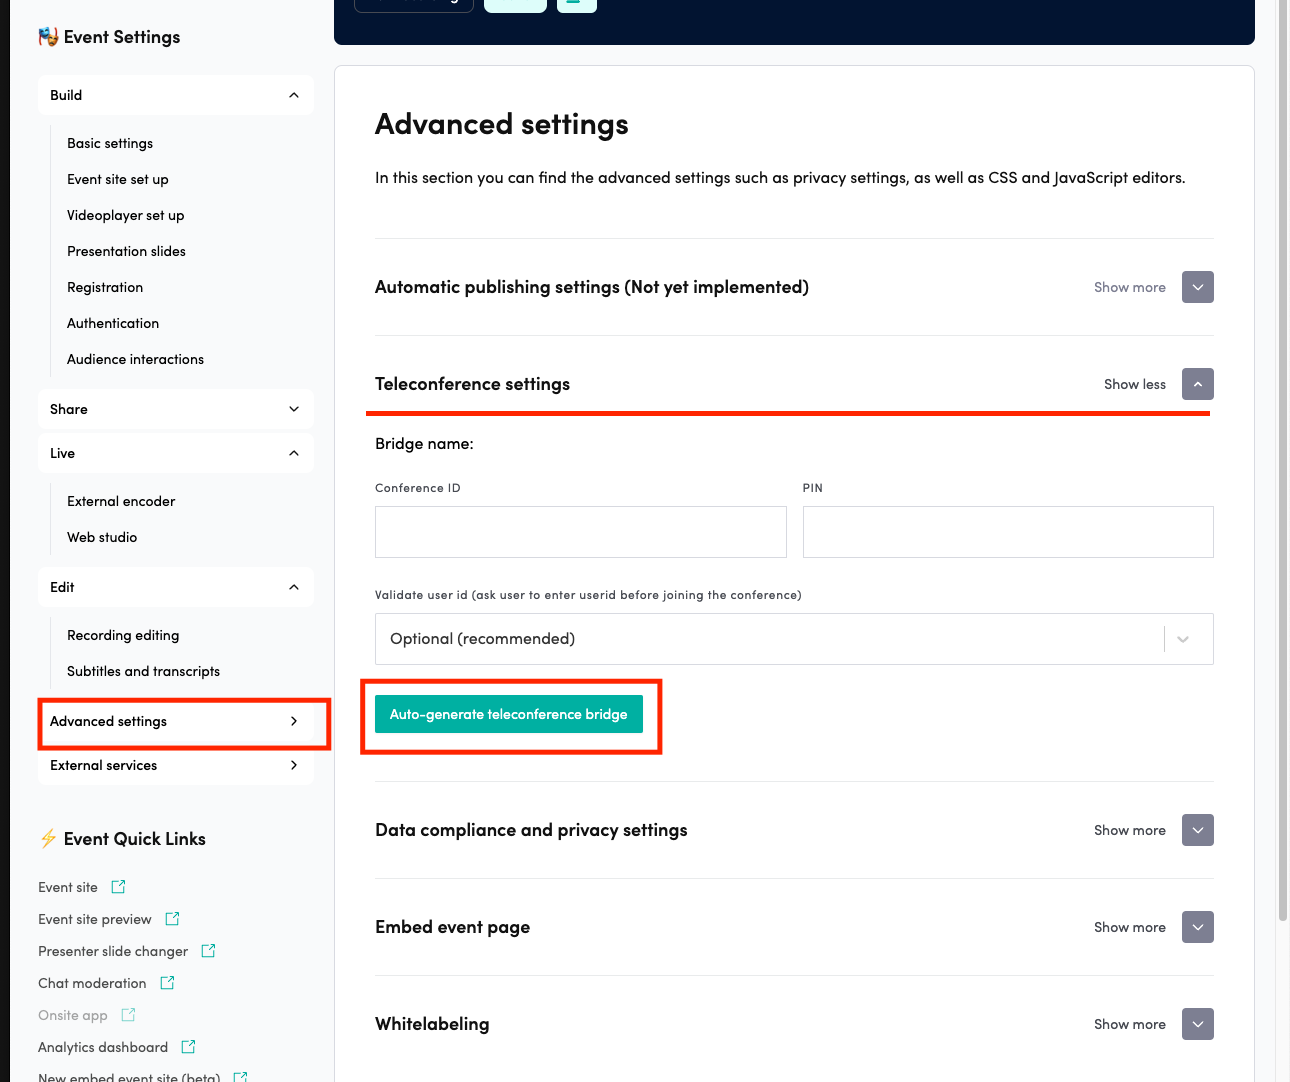Click the Conference ID input field
Image resolution: width=1290 pixels, height=1082 pixels.
pos(580,532)
